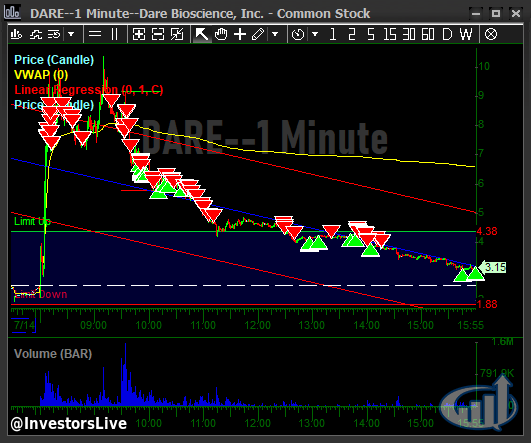
Task: Select the arrow pointer tool
Action: coord(201,34)
